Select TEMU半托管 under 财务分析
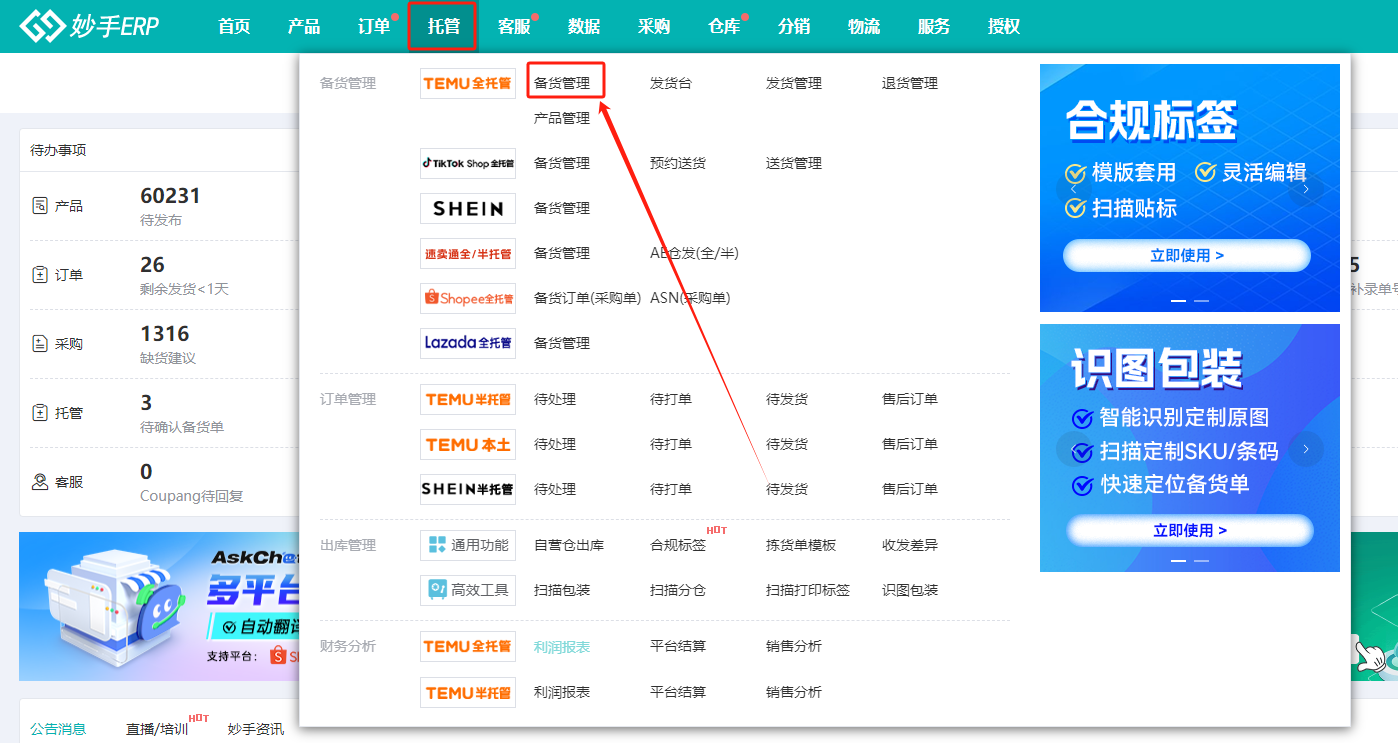Viewport: 1398px width, 743px height. (468, 692)
